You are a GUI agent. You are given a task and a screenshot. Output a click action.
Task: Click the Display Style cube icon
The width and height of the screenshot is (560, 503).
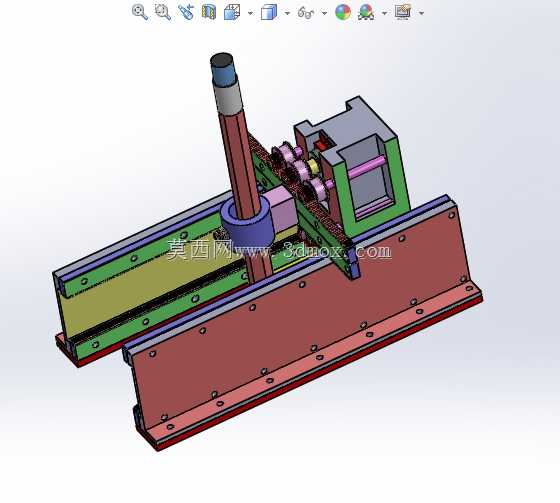[x=269, y=12]
